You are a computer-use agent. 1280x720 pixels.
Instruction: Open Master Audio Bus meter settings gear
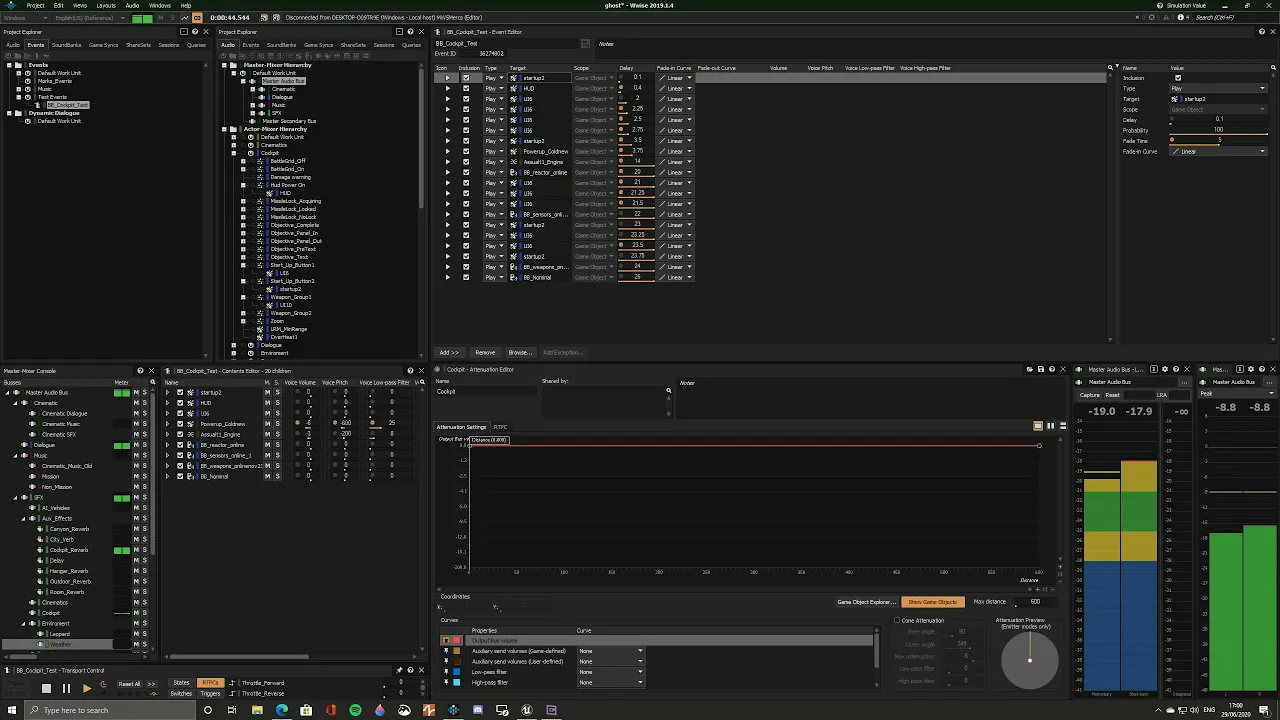click(1164, 370)
